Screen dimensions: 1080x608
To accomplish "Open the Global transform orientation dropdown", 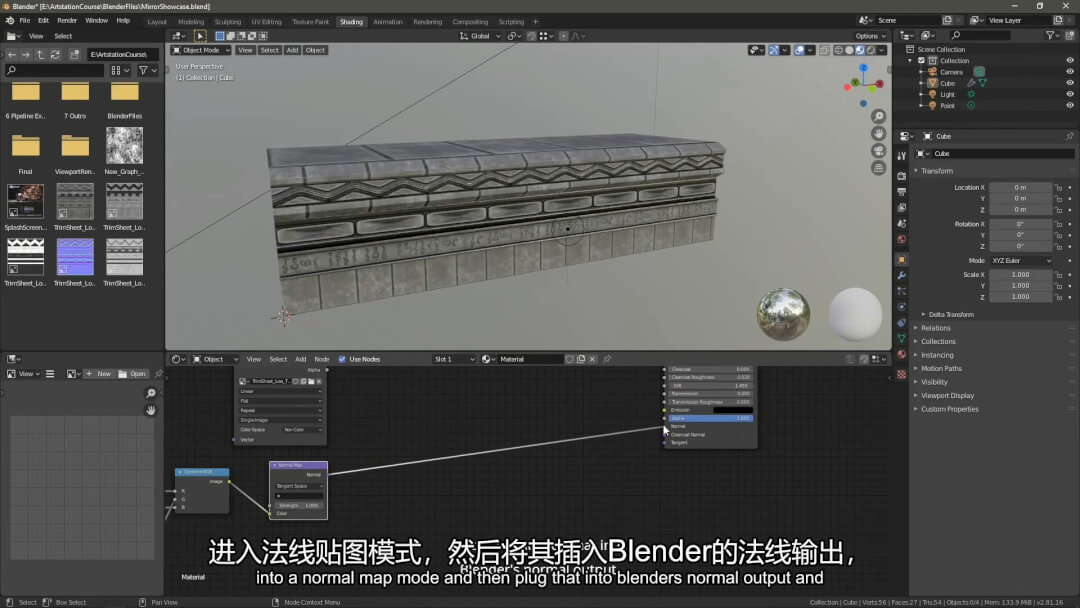I will click(x=480, y=36).
